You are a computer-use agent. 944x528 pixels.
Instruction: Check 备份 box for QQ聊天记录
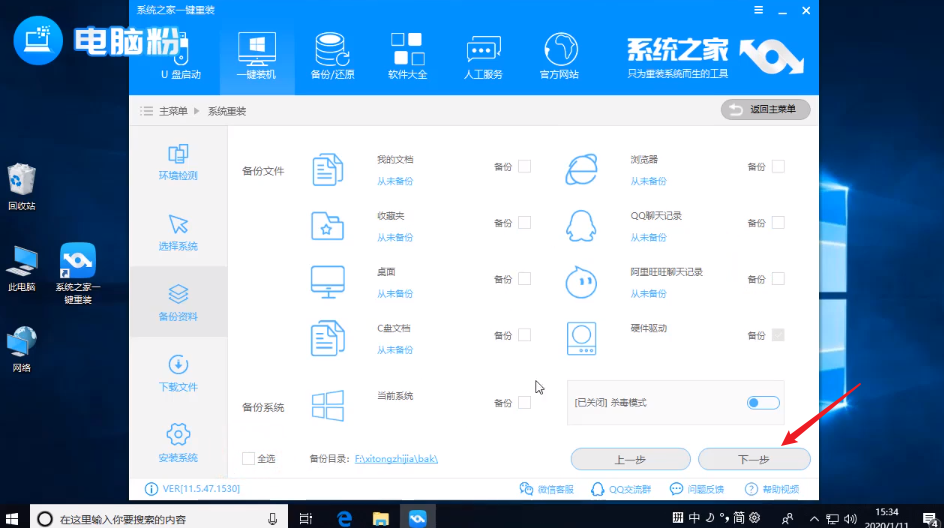click(x=778, y=223)
